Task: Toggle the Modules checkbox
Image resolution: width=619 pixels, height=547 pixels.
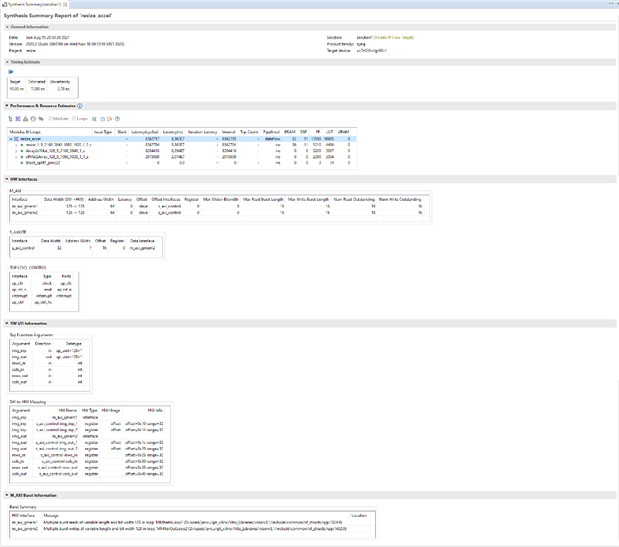Action: 52,118
